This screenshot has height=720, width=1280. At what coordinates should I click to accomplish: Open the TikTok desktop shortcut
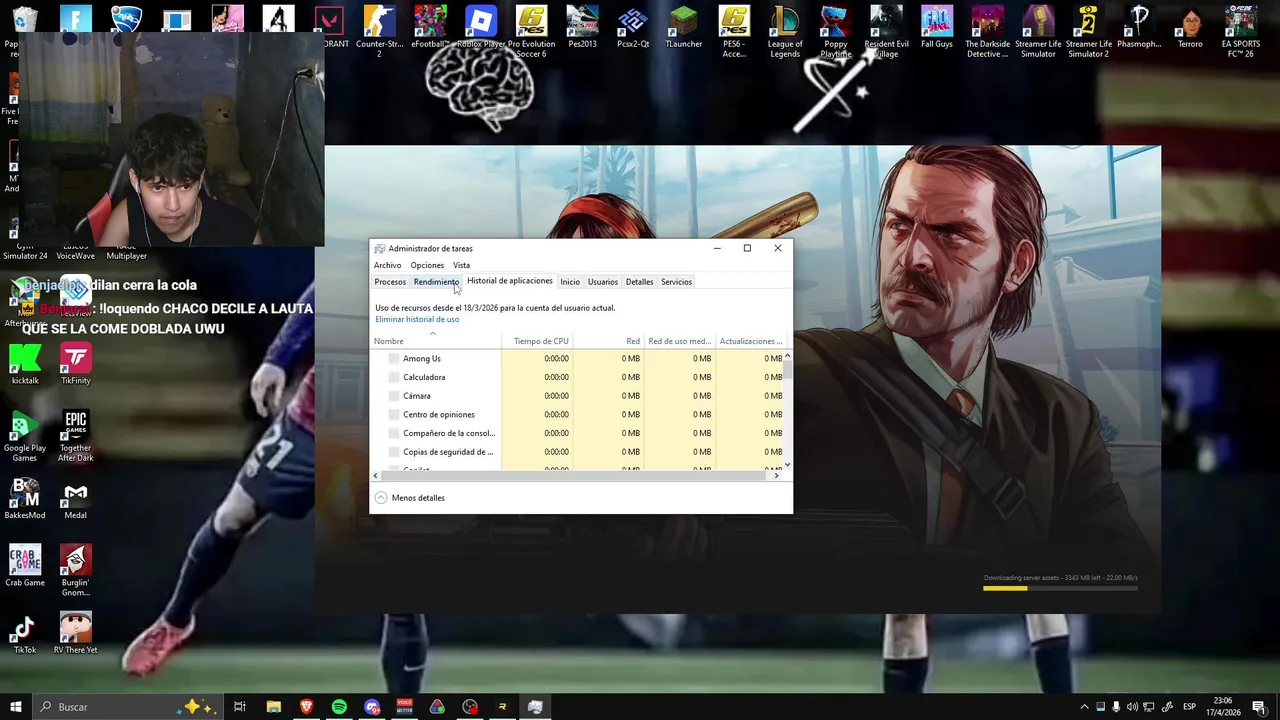coord(25,634)
